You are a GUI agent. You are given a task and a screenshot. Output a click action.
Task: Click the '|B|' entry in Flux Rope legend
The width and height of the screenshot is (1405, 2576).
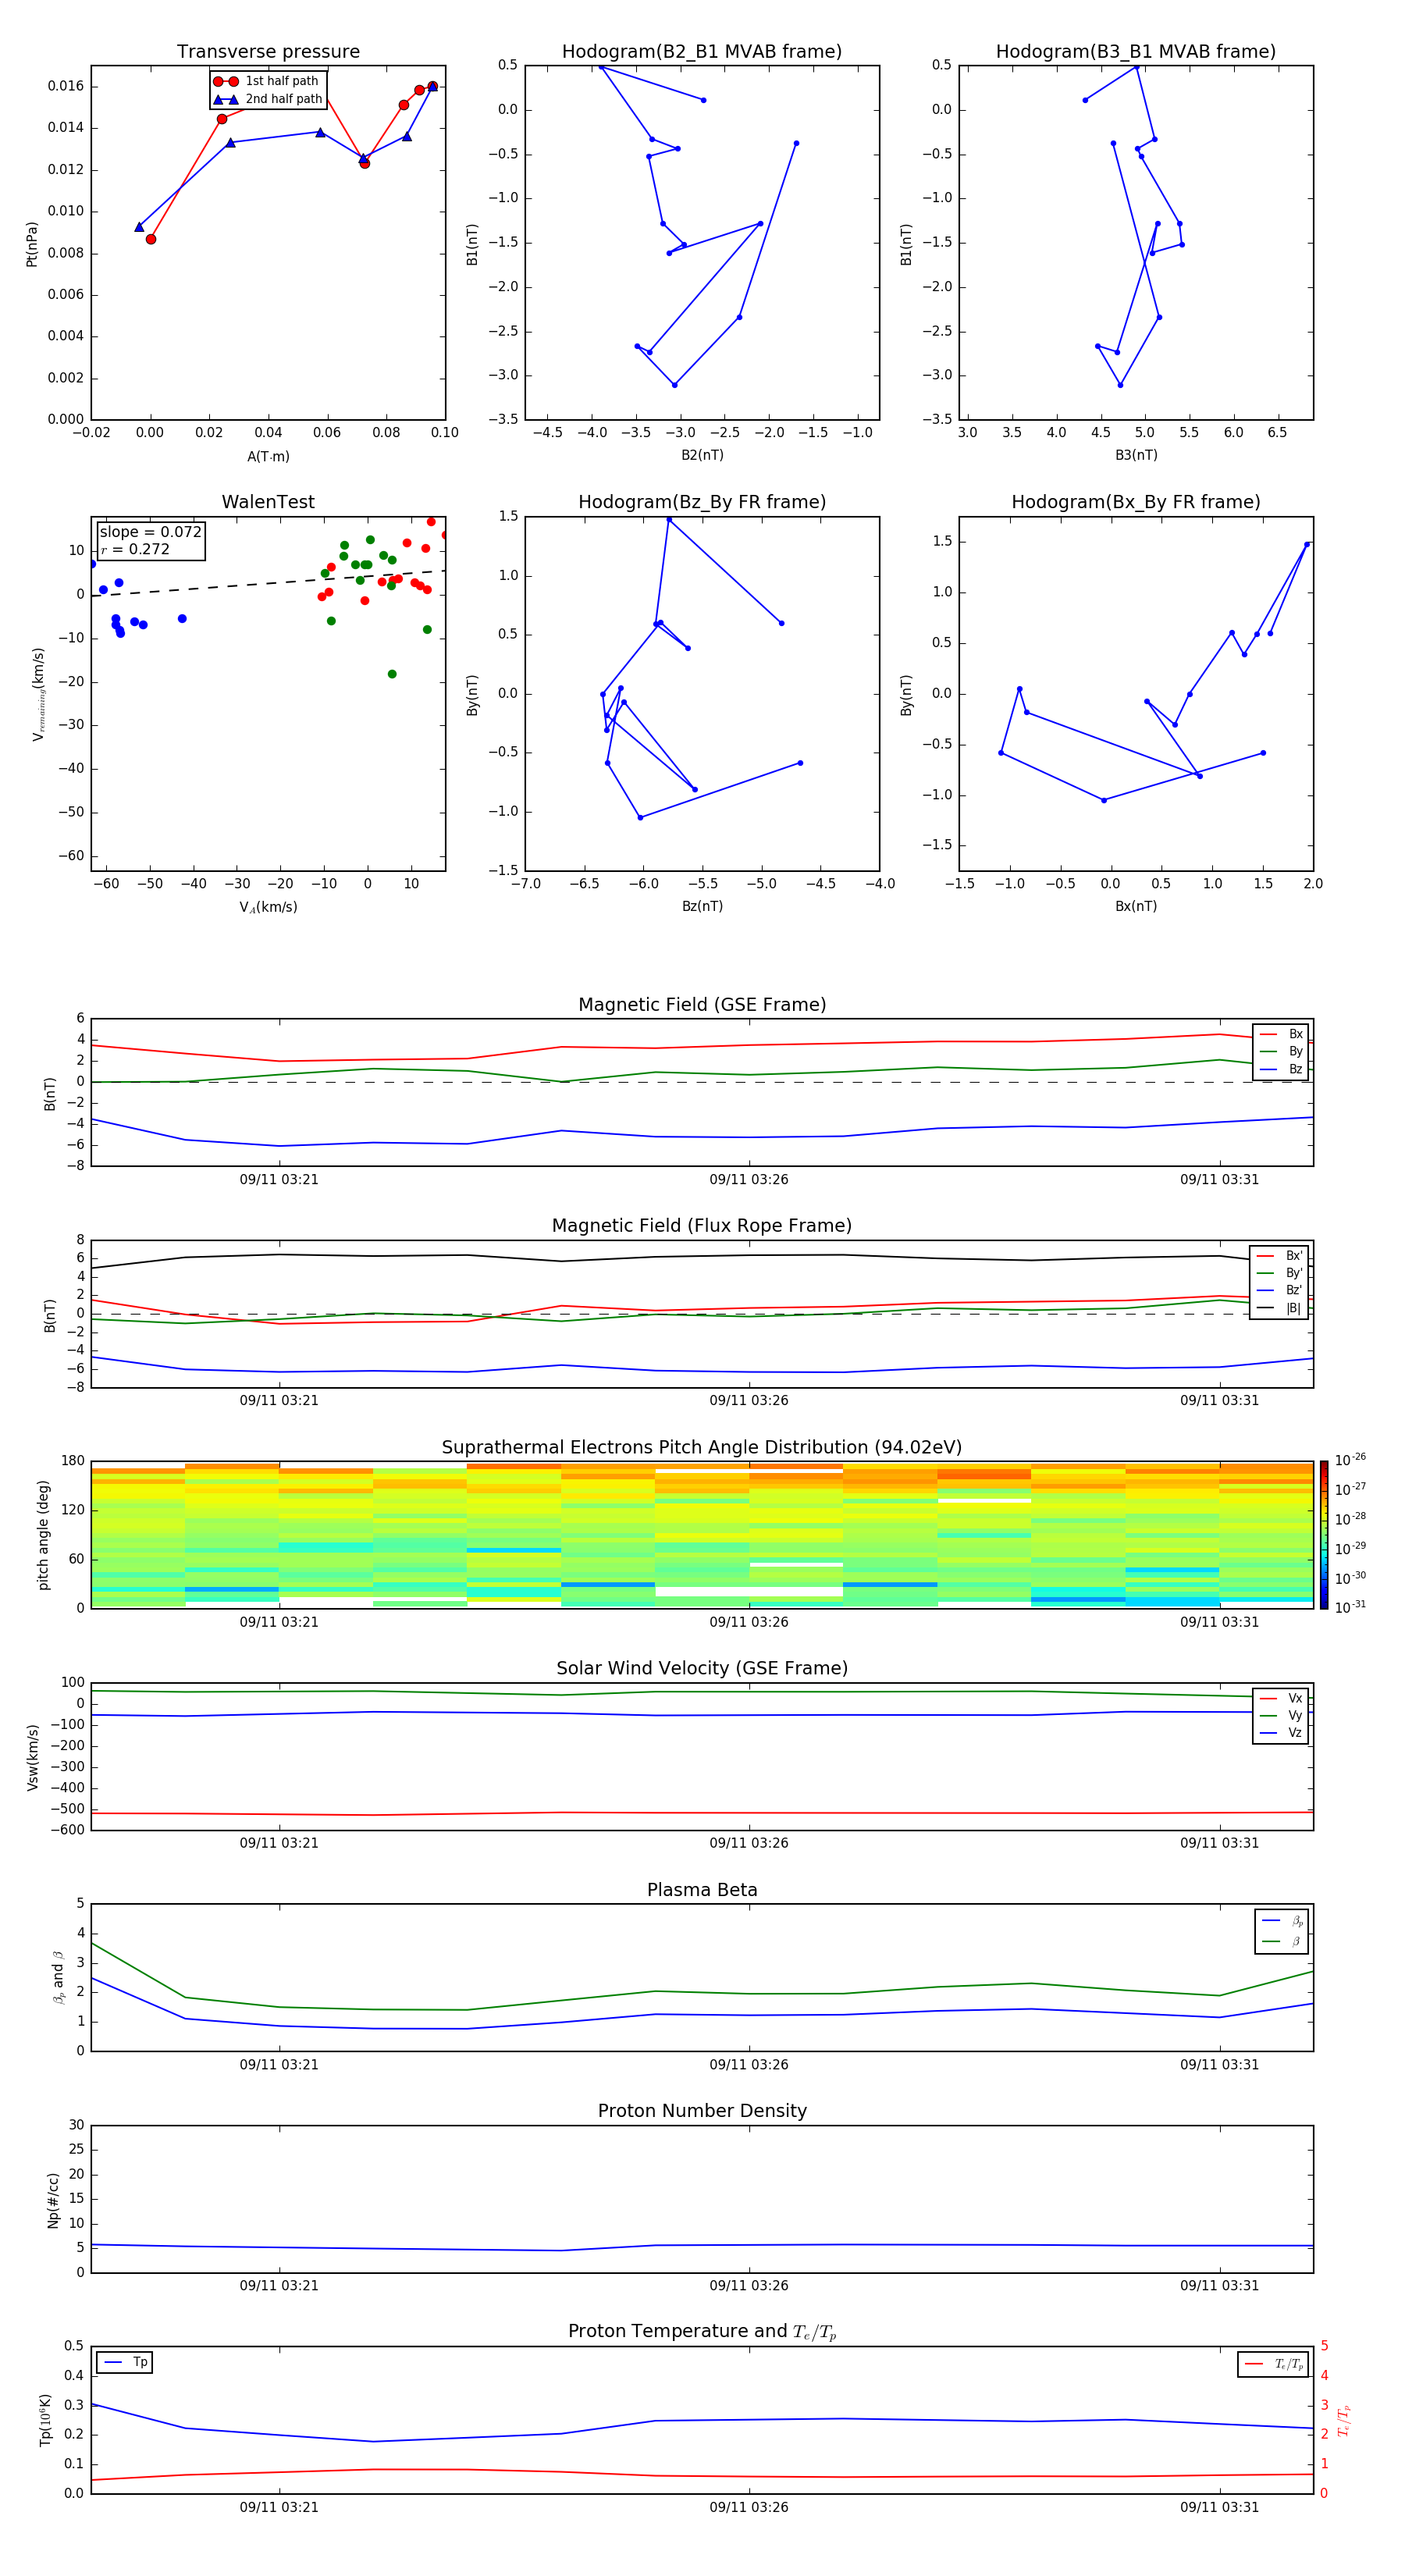click(1279, 1308)
